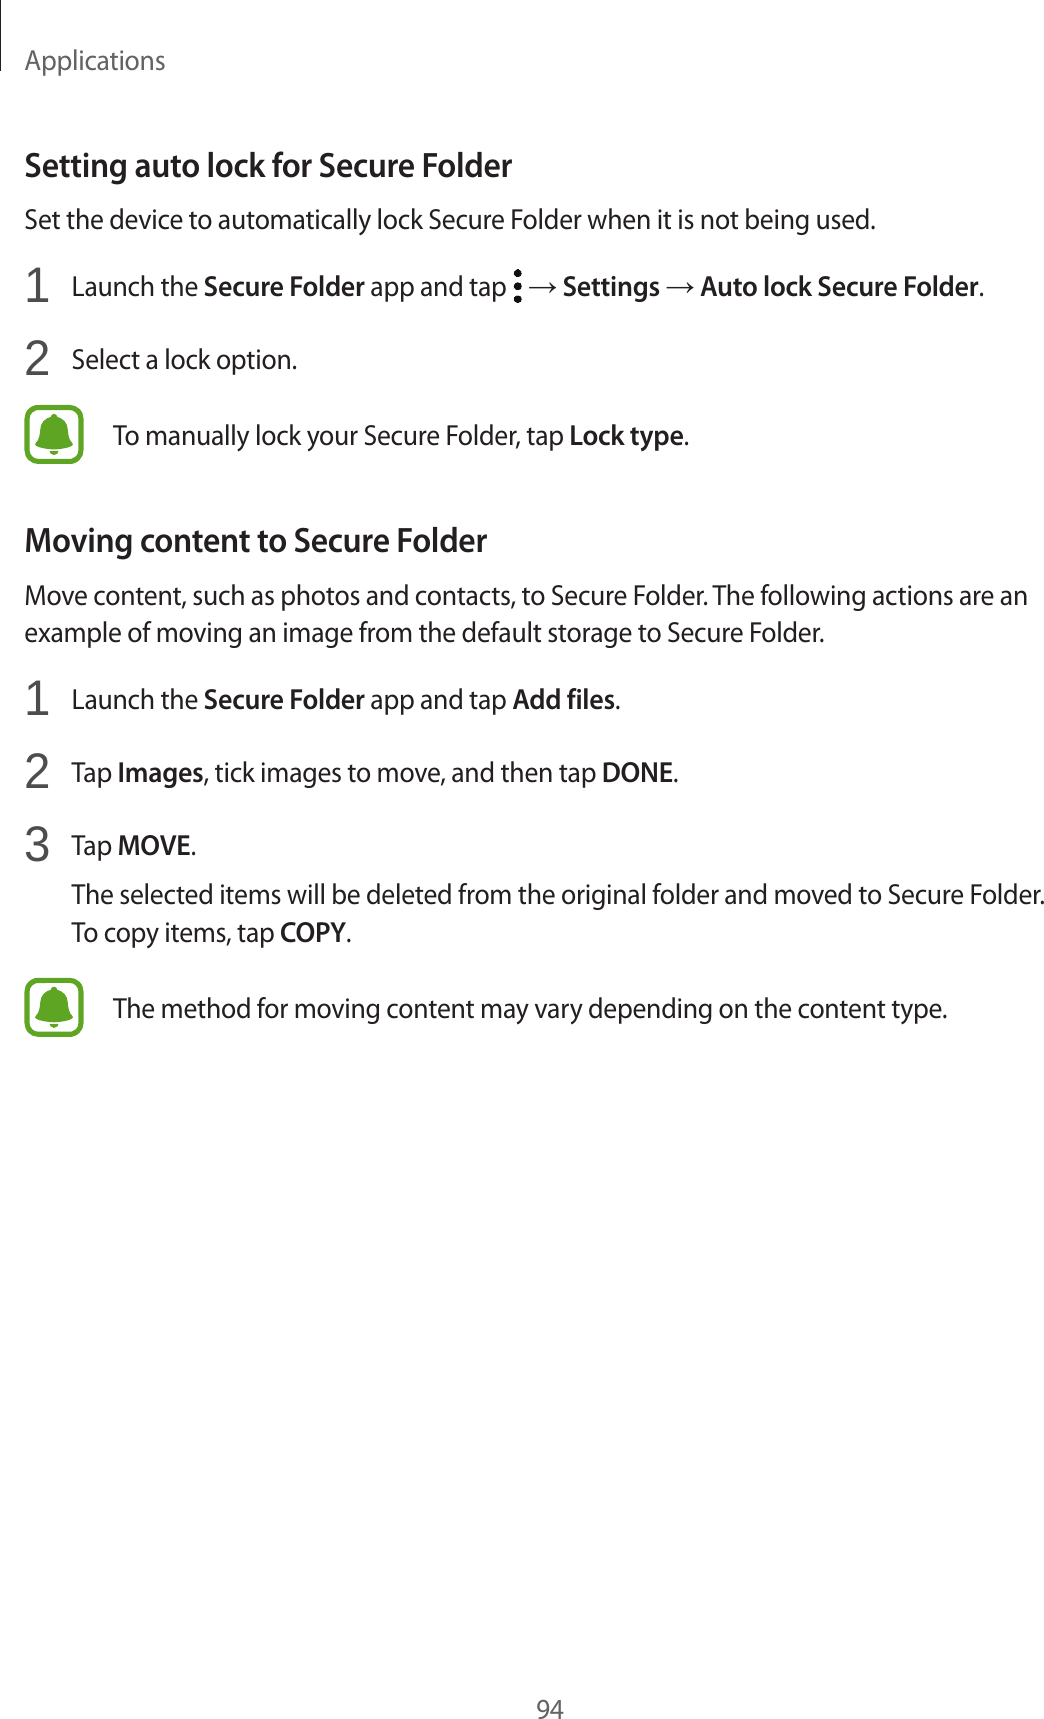Click the arrow between Settings and Auto lock

680,287
